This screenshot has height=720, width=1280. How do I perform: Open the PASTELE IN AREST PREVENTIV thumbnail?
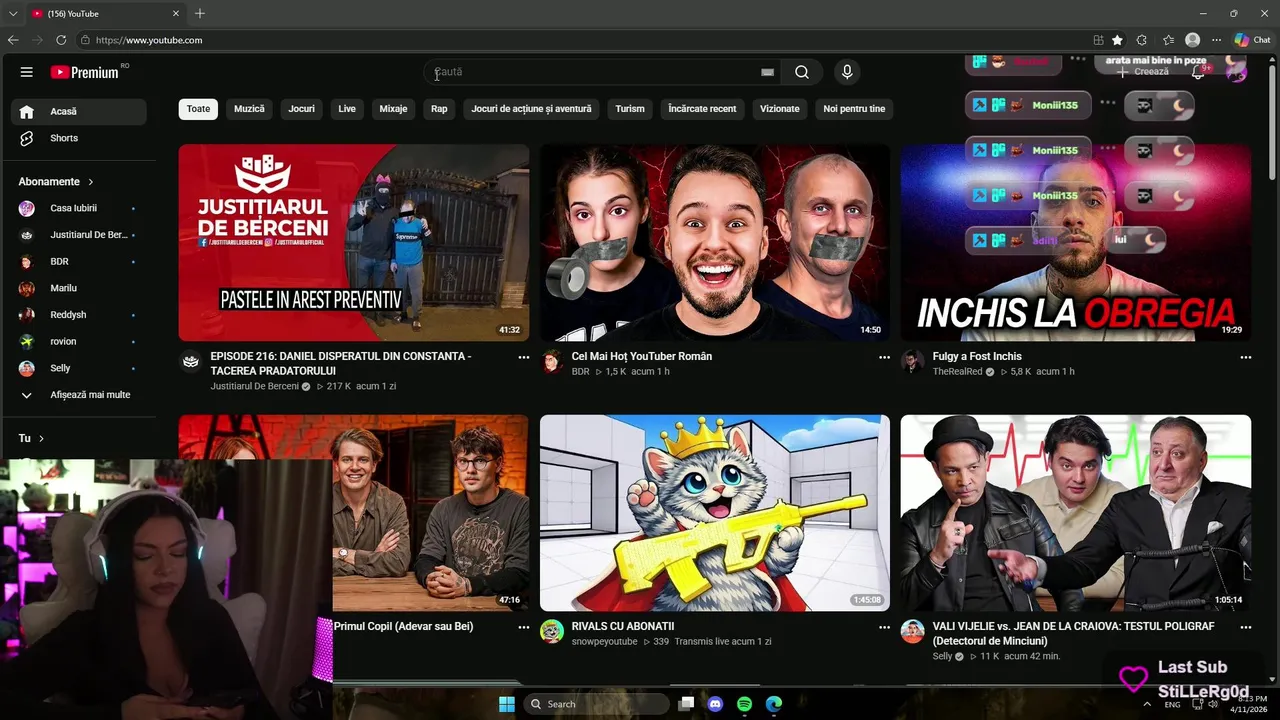point(354,243)
